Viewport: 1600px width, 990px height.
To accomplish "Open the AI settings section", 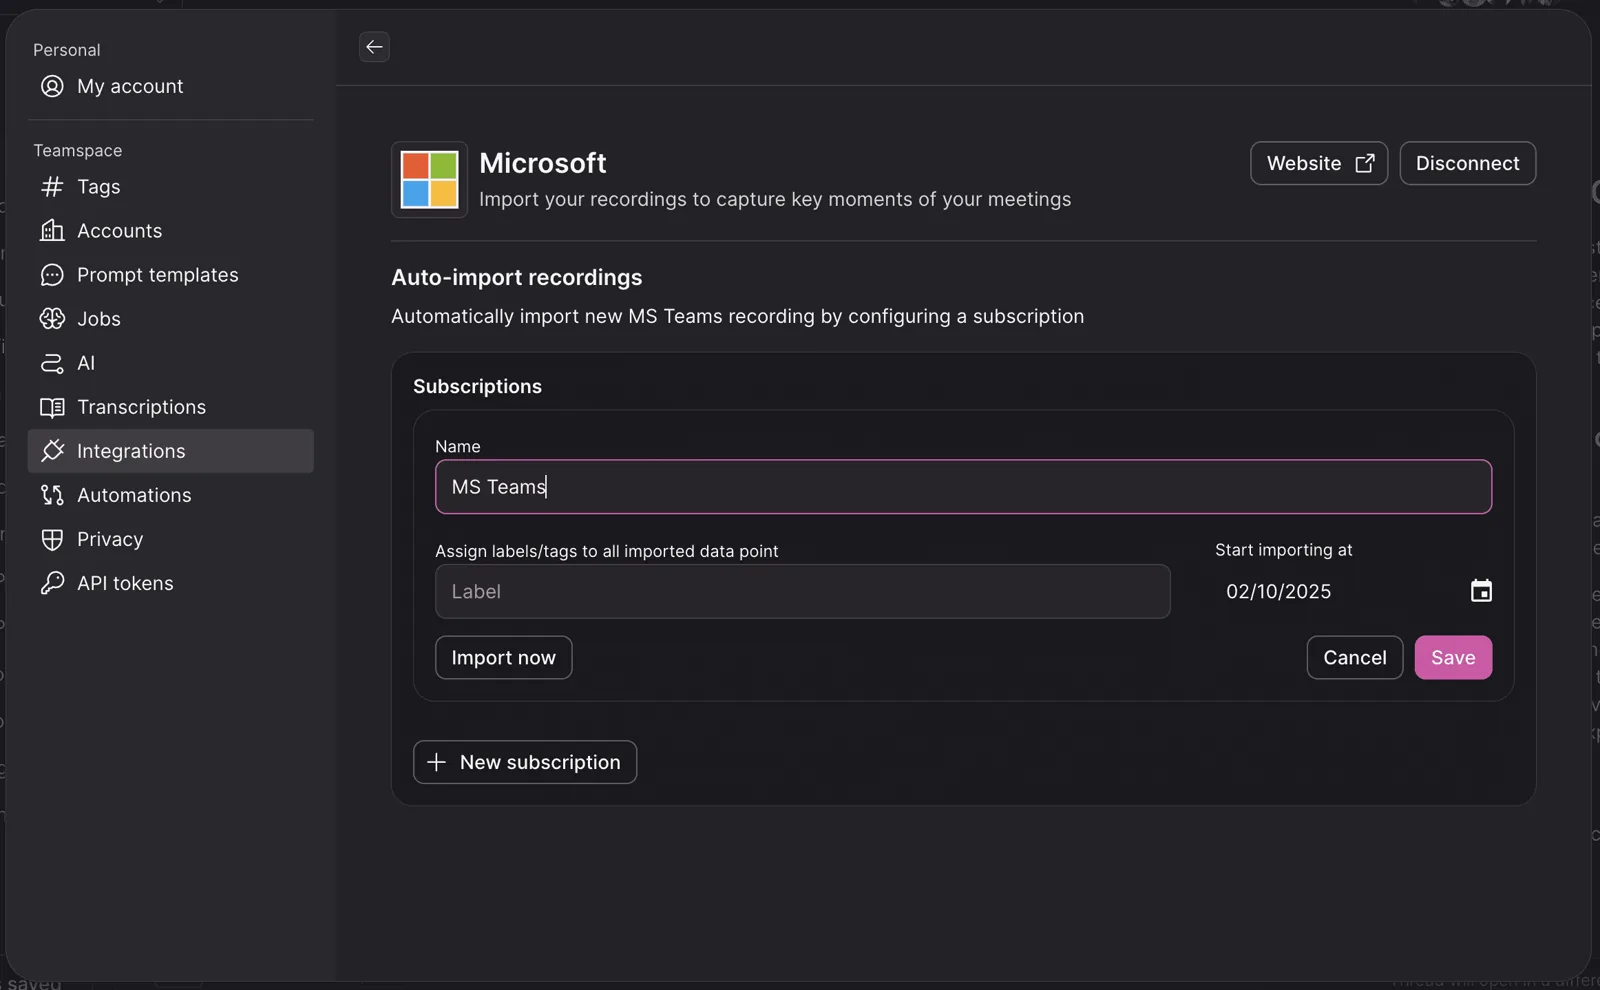I will coord(170,363).
